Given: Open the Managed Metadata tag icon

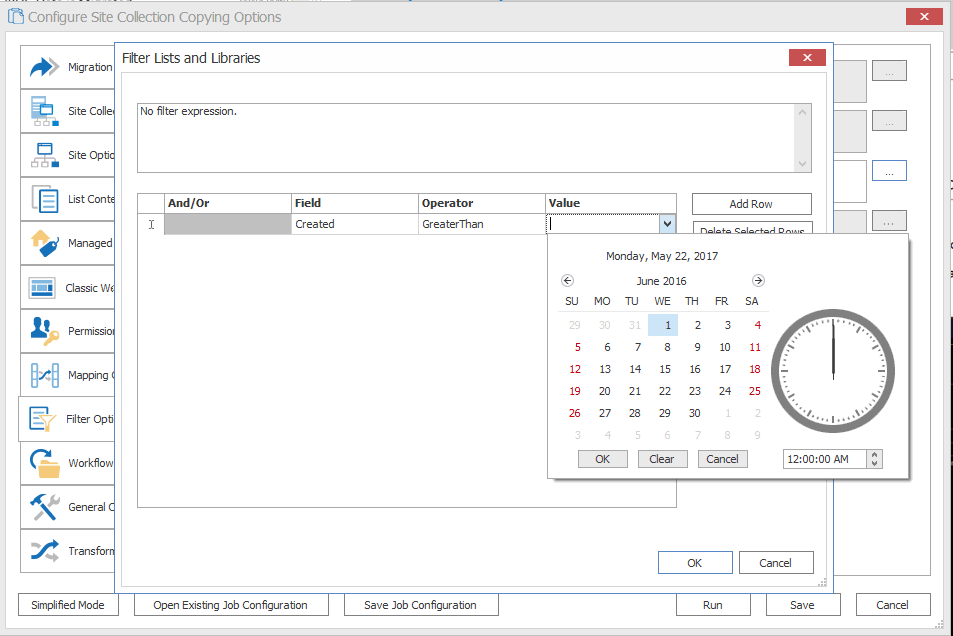Looking at the screenshot, I should coord(45,243).
